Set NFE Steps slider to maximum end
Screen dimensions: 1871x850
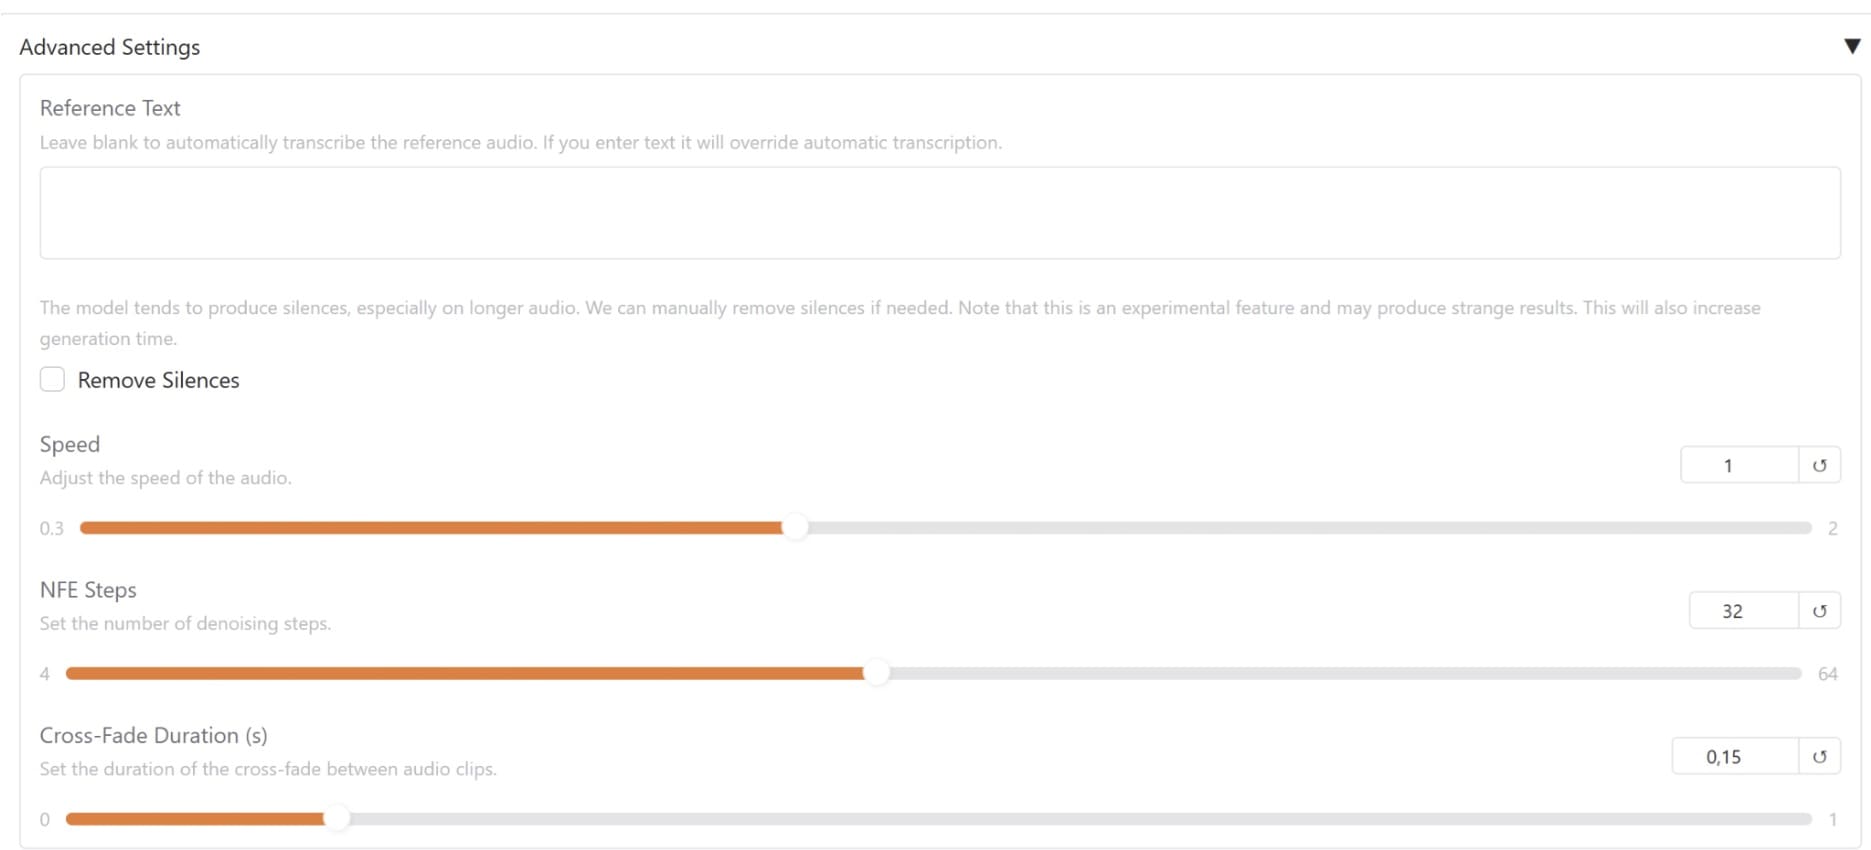click(1798, 674)
